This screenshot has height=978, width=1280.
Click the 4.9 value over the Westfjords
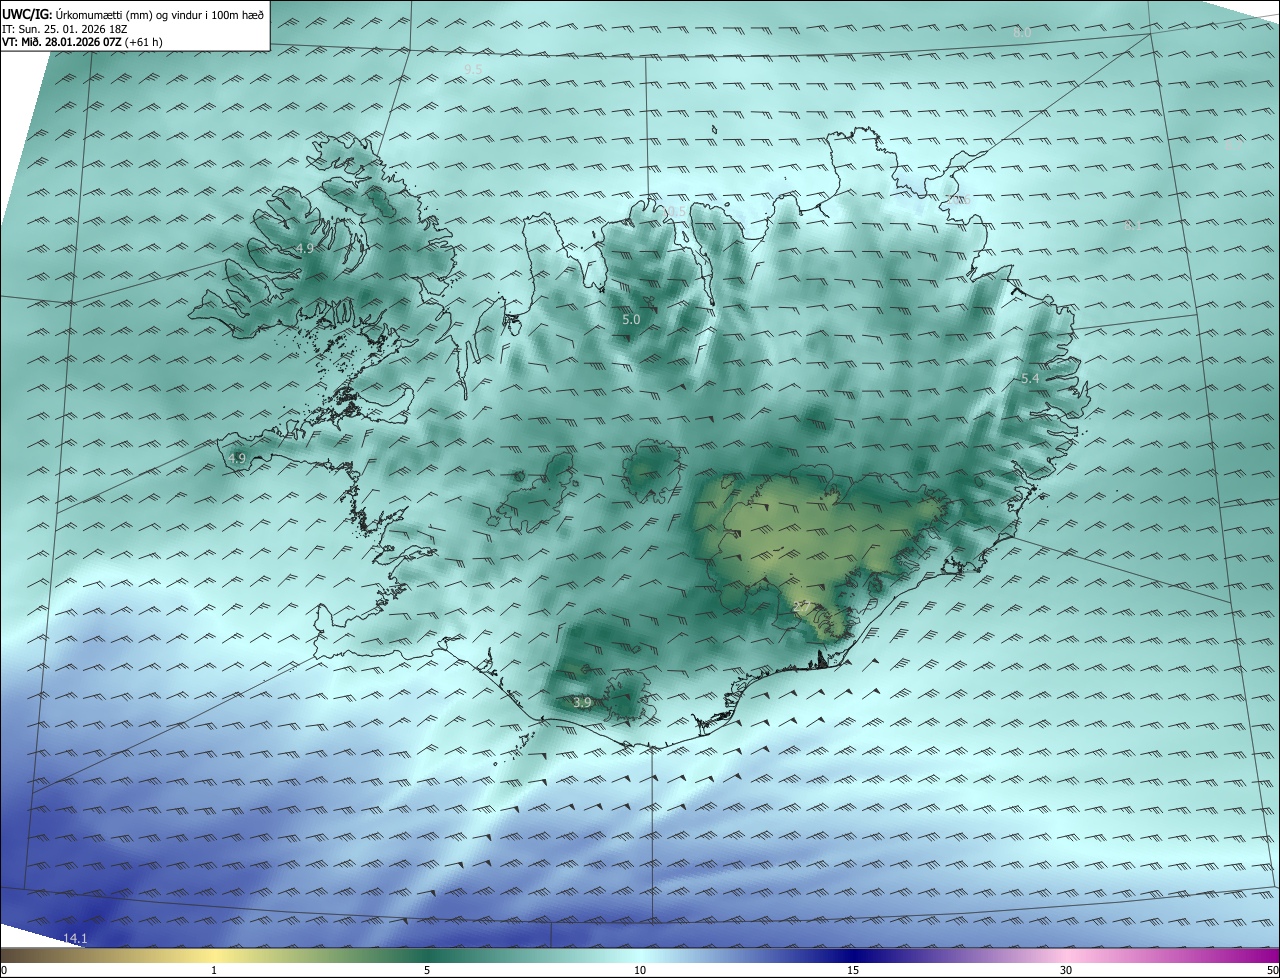[x=305, y=248]
